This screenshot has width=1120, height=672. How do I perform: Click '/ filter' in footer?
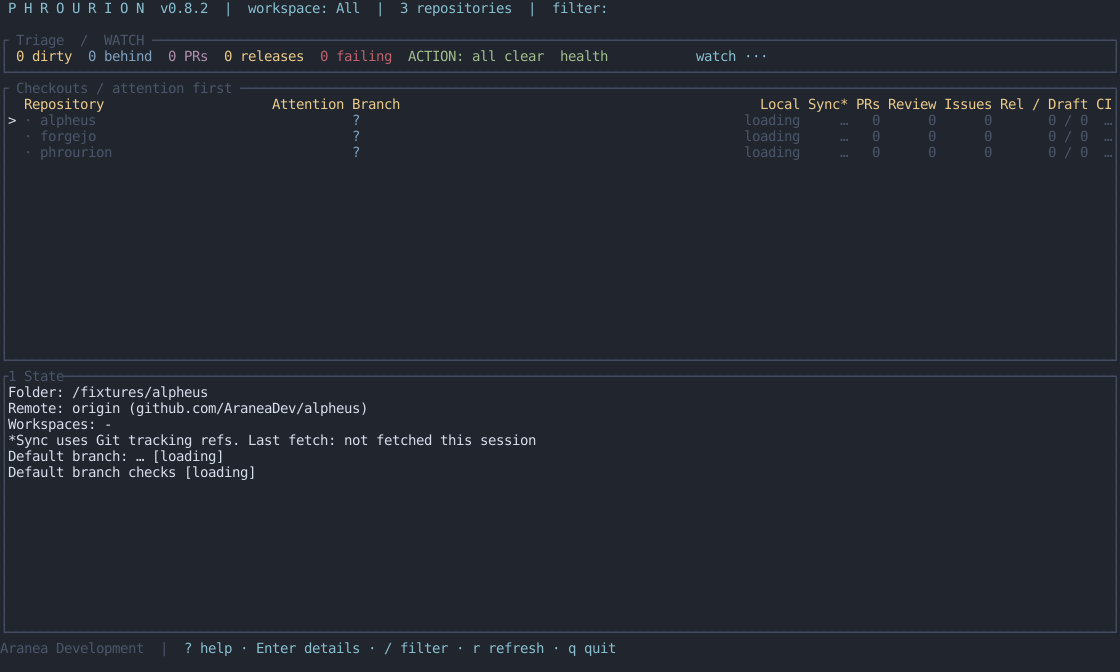(416, 648)
